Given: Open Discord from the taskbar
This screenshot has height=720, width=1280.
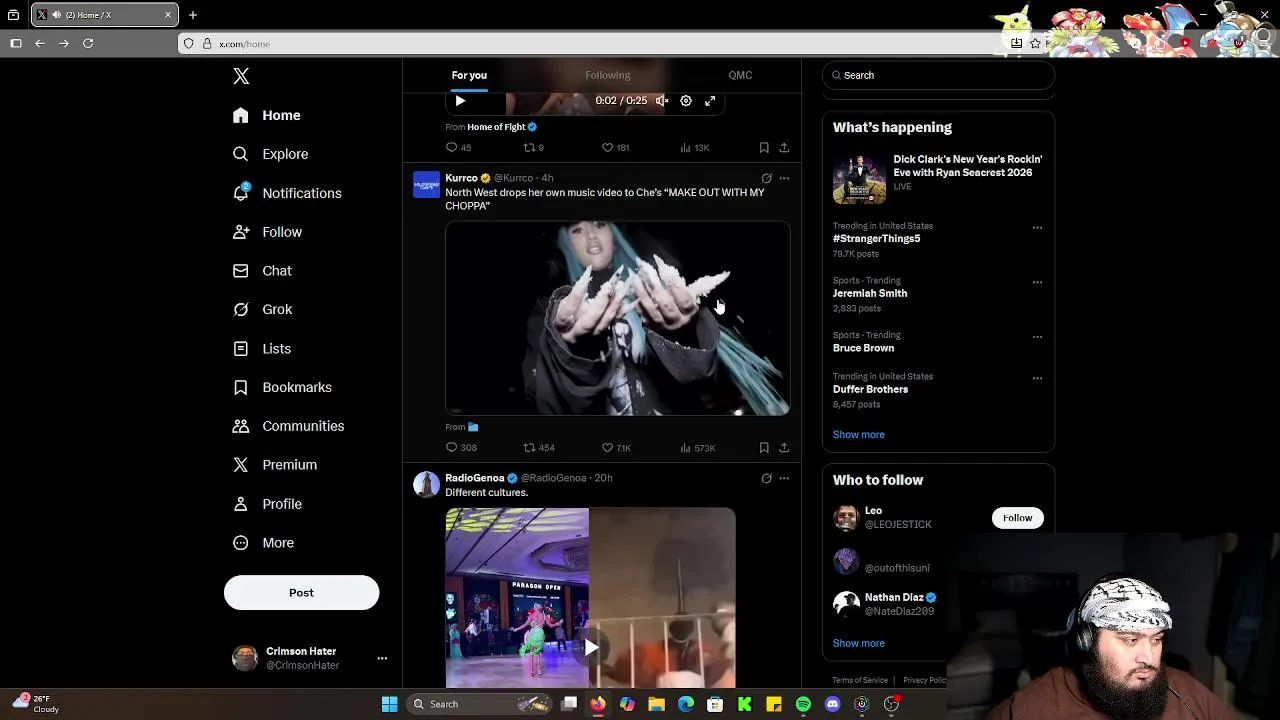Looking at the screenshot, I should point(832,704).
